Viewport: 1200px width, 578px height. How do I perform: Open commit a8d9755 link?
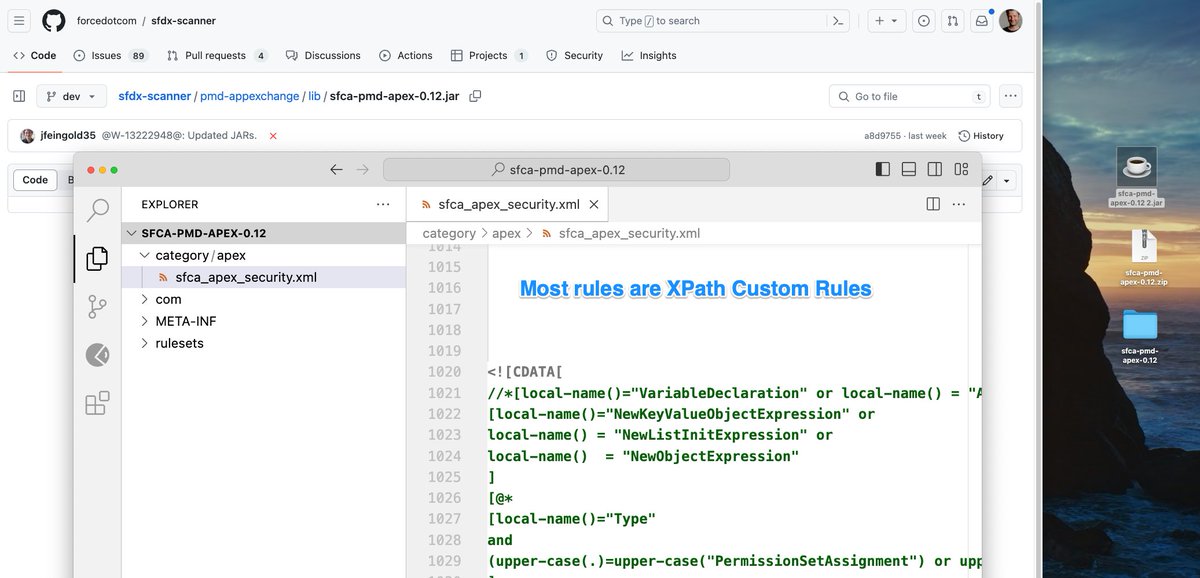882,136
